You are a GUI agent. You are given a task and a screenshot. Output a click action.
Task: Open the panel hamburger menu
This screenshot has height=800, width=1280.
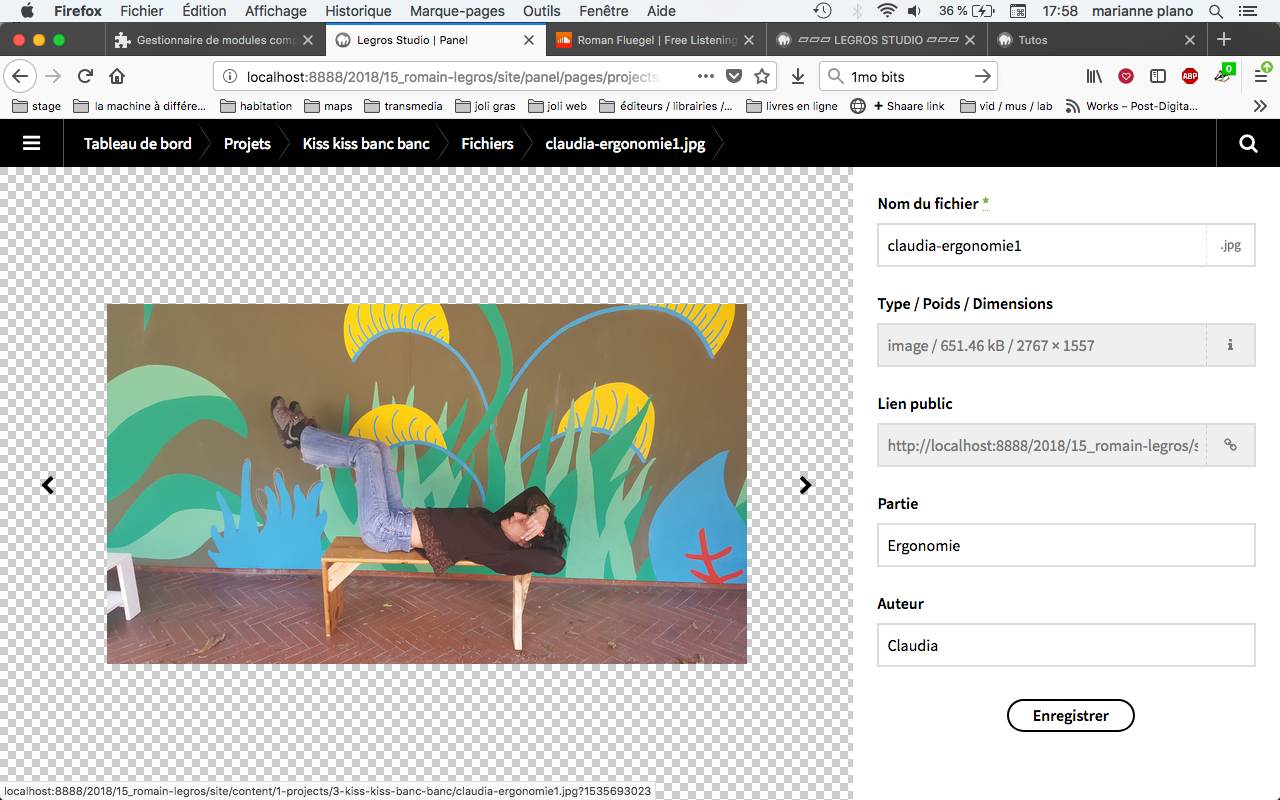click(31, 143)
